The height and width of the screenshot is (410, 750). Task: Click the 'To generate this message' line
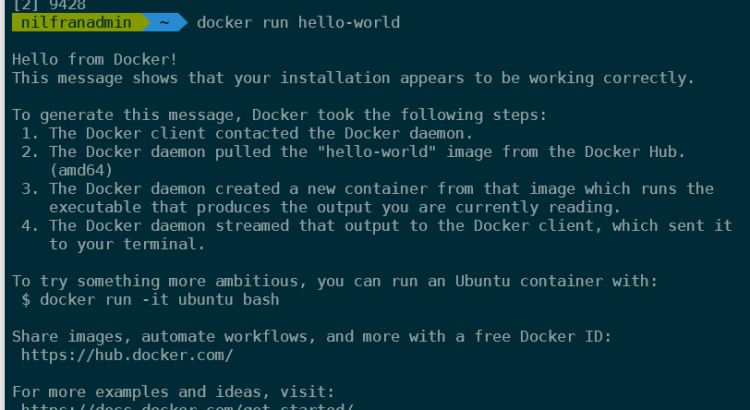click(x=279, y=115)
